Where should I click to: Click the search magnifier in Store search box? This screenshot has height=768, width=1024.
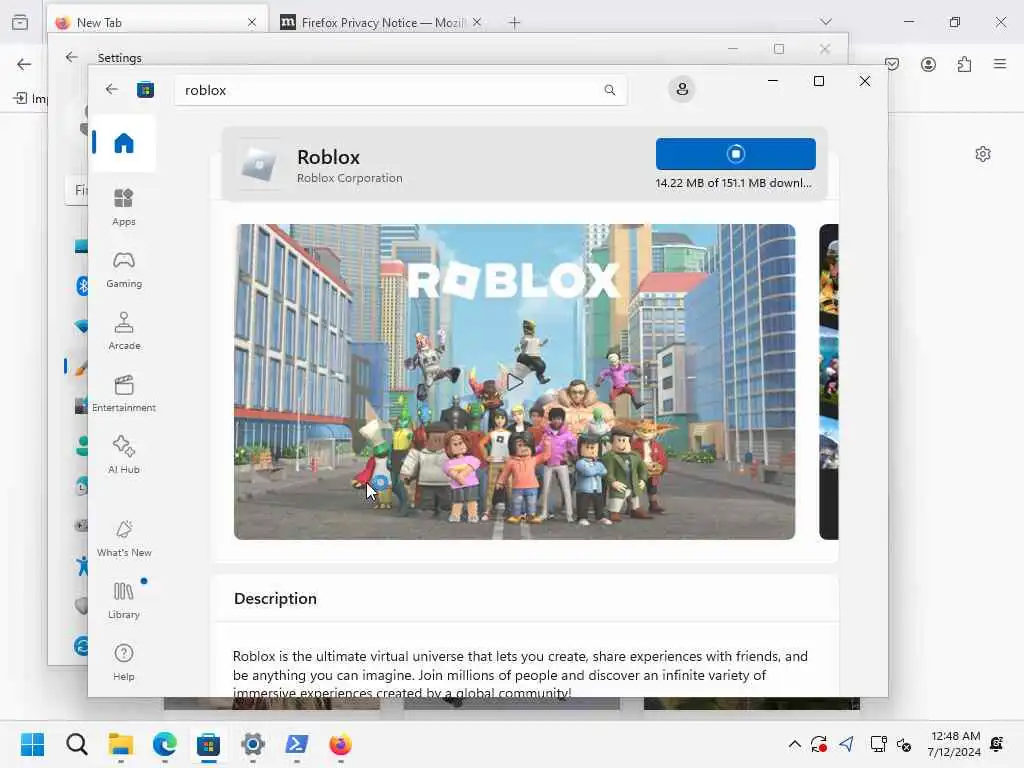tap(609, 90)
